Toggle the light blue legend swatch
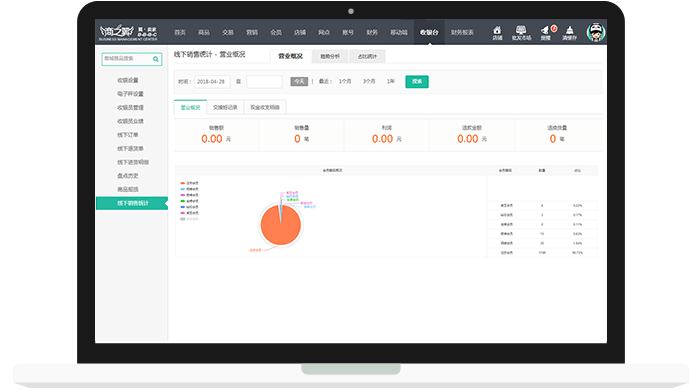Screen dimensions: 700x390 click(x=183, y=189)
